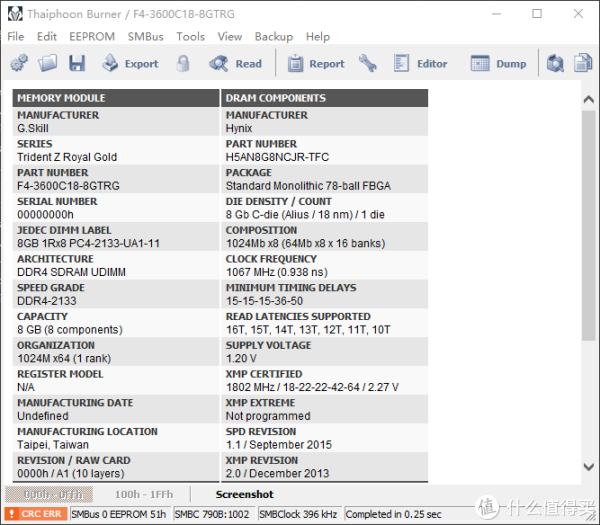Click the Not programmed XMP Extreme value
Image resolution: width=600 pixels, height=525 pixels.
coord(268,416)
